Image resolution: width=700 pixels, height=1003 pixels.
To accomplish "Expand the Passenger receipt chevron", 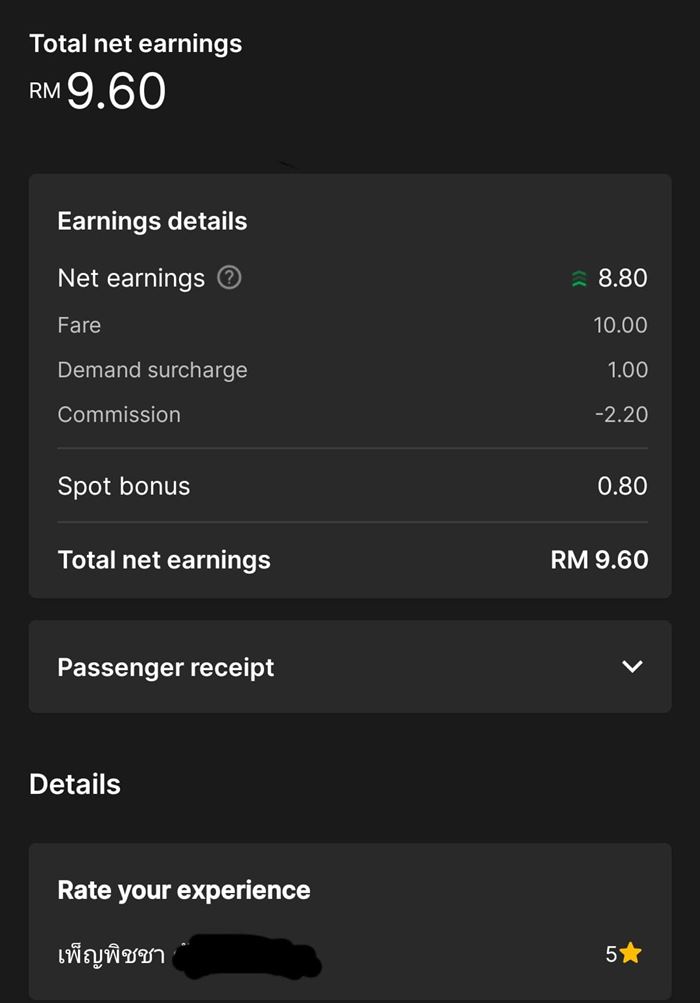I will point(632,667).
